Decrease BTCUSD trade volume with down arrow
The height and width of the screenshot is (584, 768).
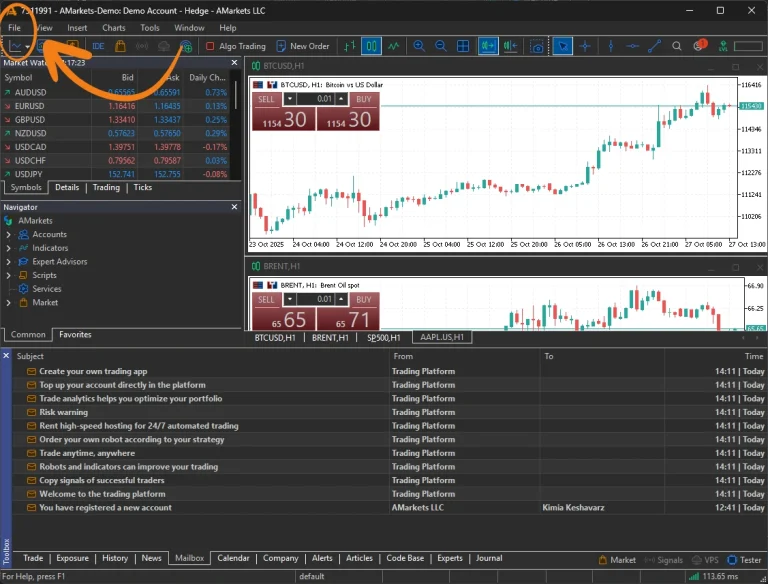click(x=290, y=99)
